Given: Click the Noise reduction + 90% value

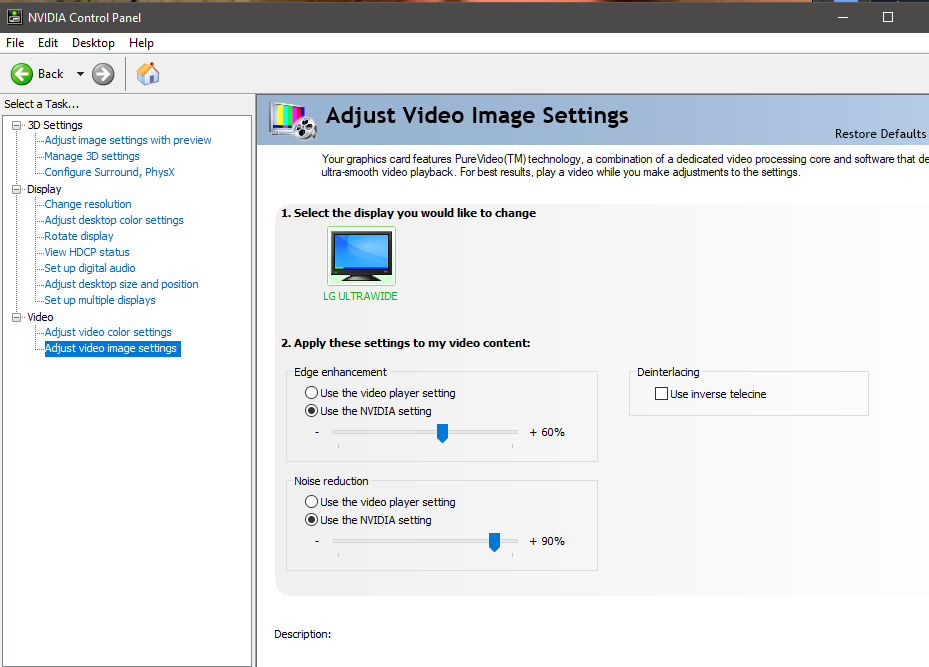Looking at the screenshot, I should pyautogui.click(x=547, y=541).
